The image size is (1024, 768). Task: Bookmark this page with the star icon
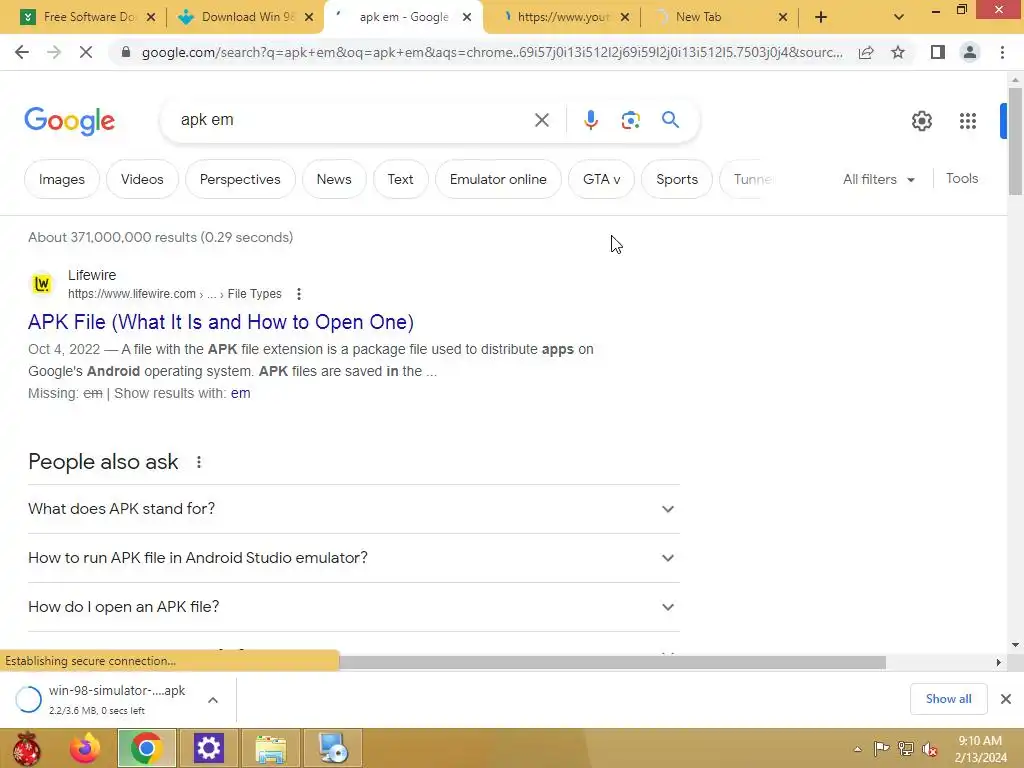[x=898, y=52]
